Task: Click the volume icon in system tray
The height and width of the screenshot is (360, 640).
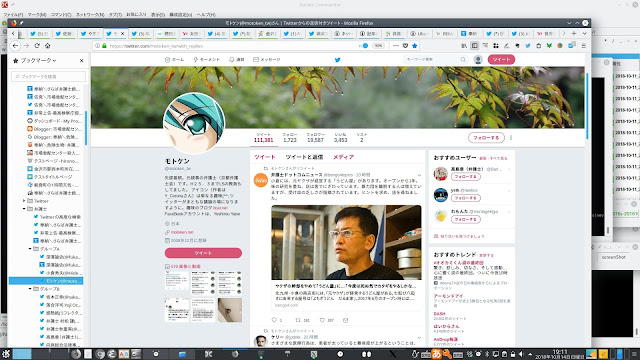Action: [x=521, y=354]
